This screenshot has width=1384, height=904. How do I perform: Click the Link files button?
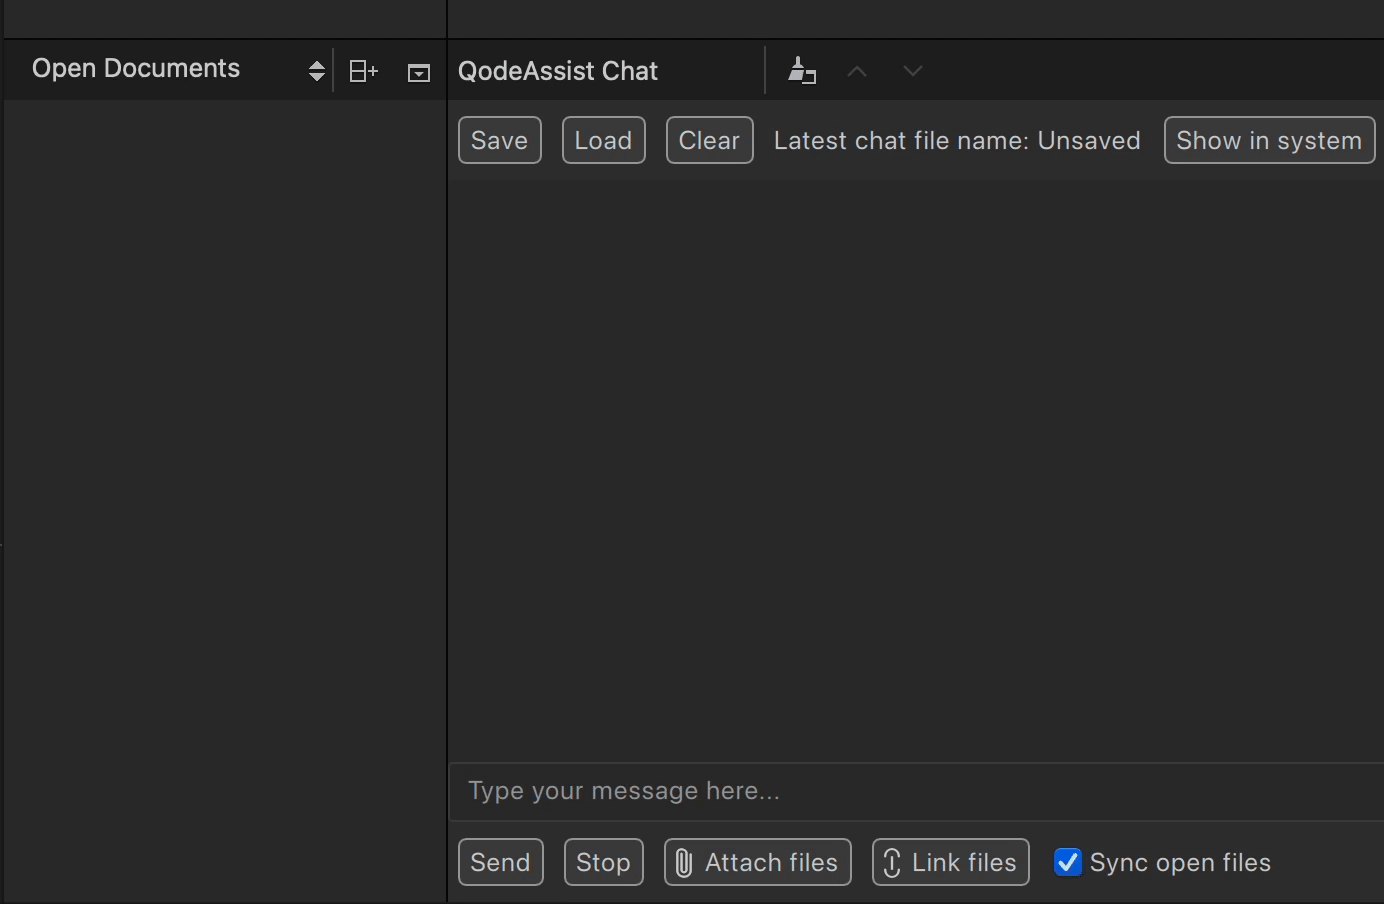click(951, 862)
